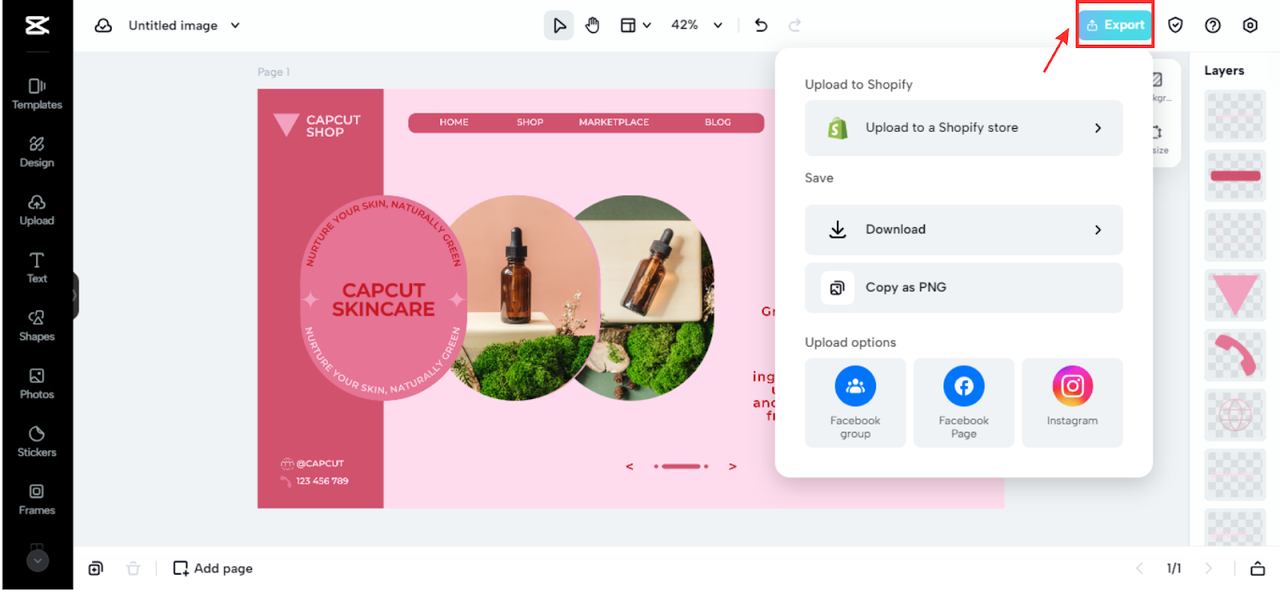Open the 42% zoom dropdown

coord(697,25)
